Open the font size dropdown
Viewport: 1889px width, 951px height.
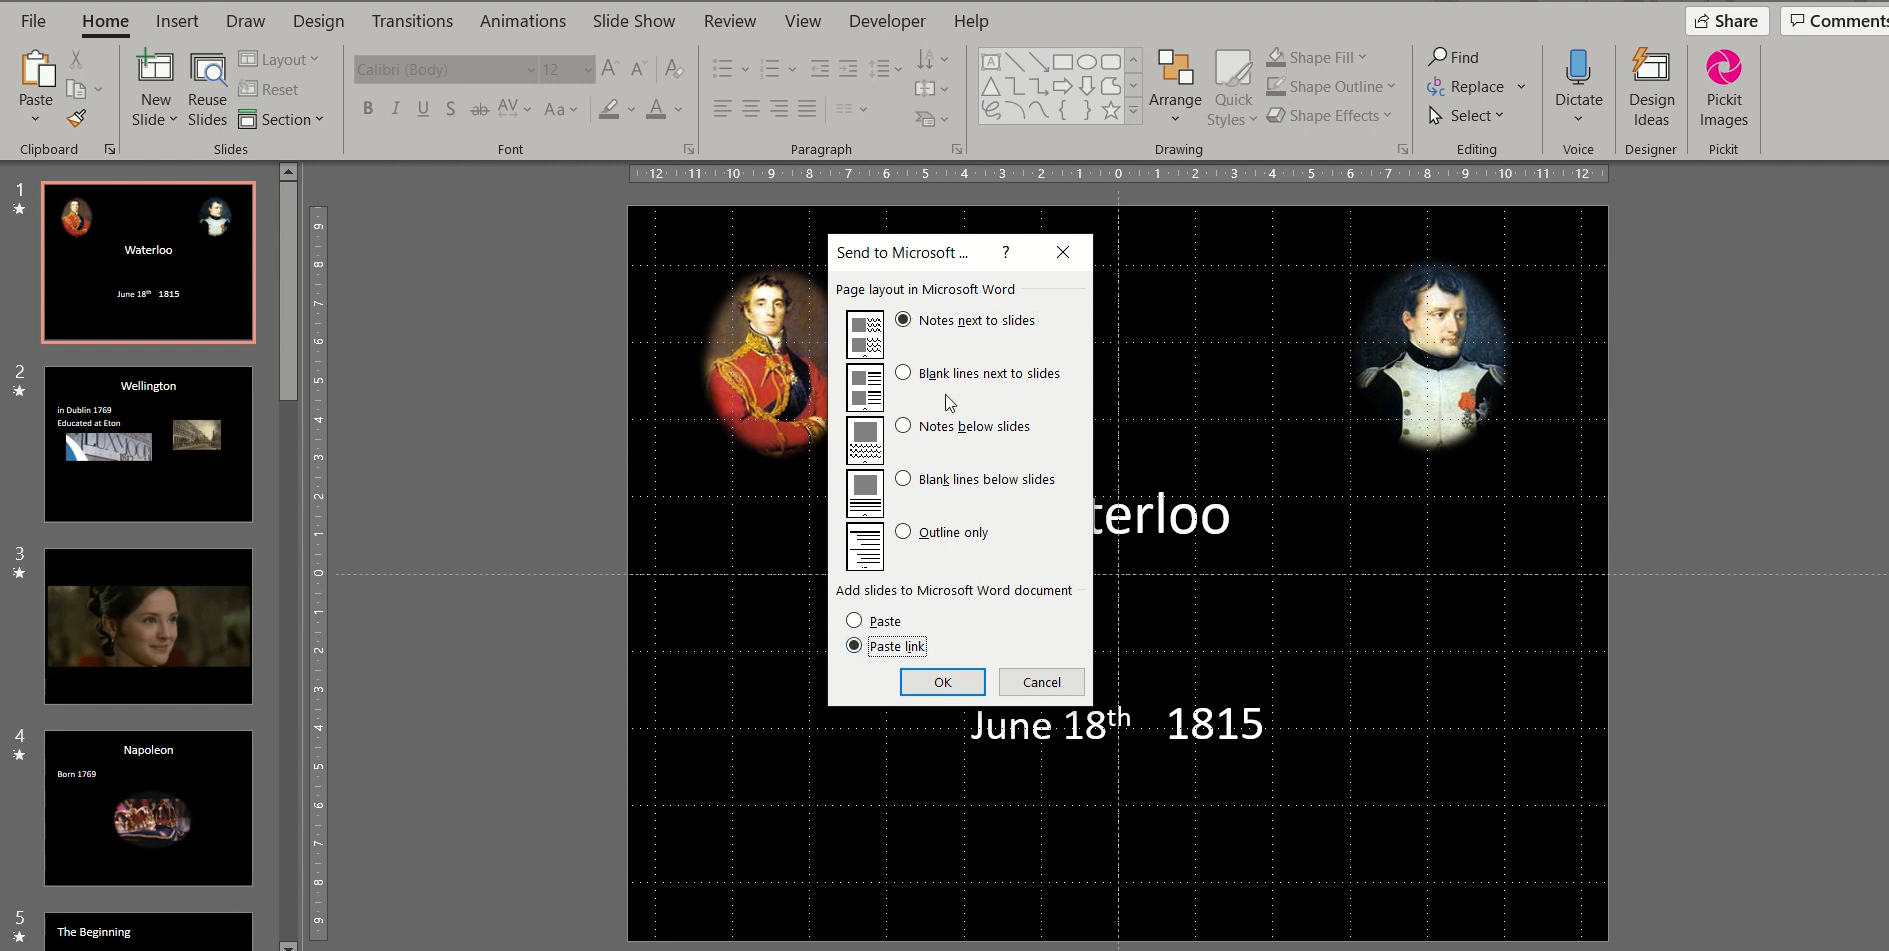tap(587, 69)
